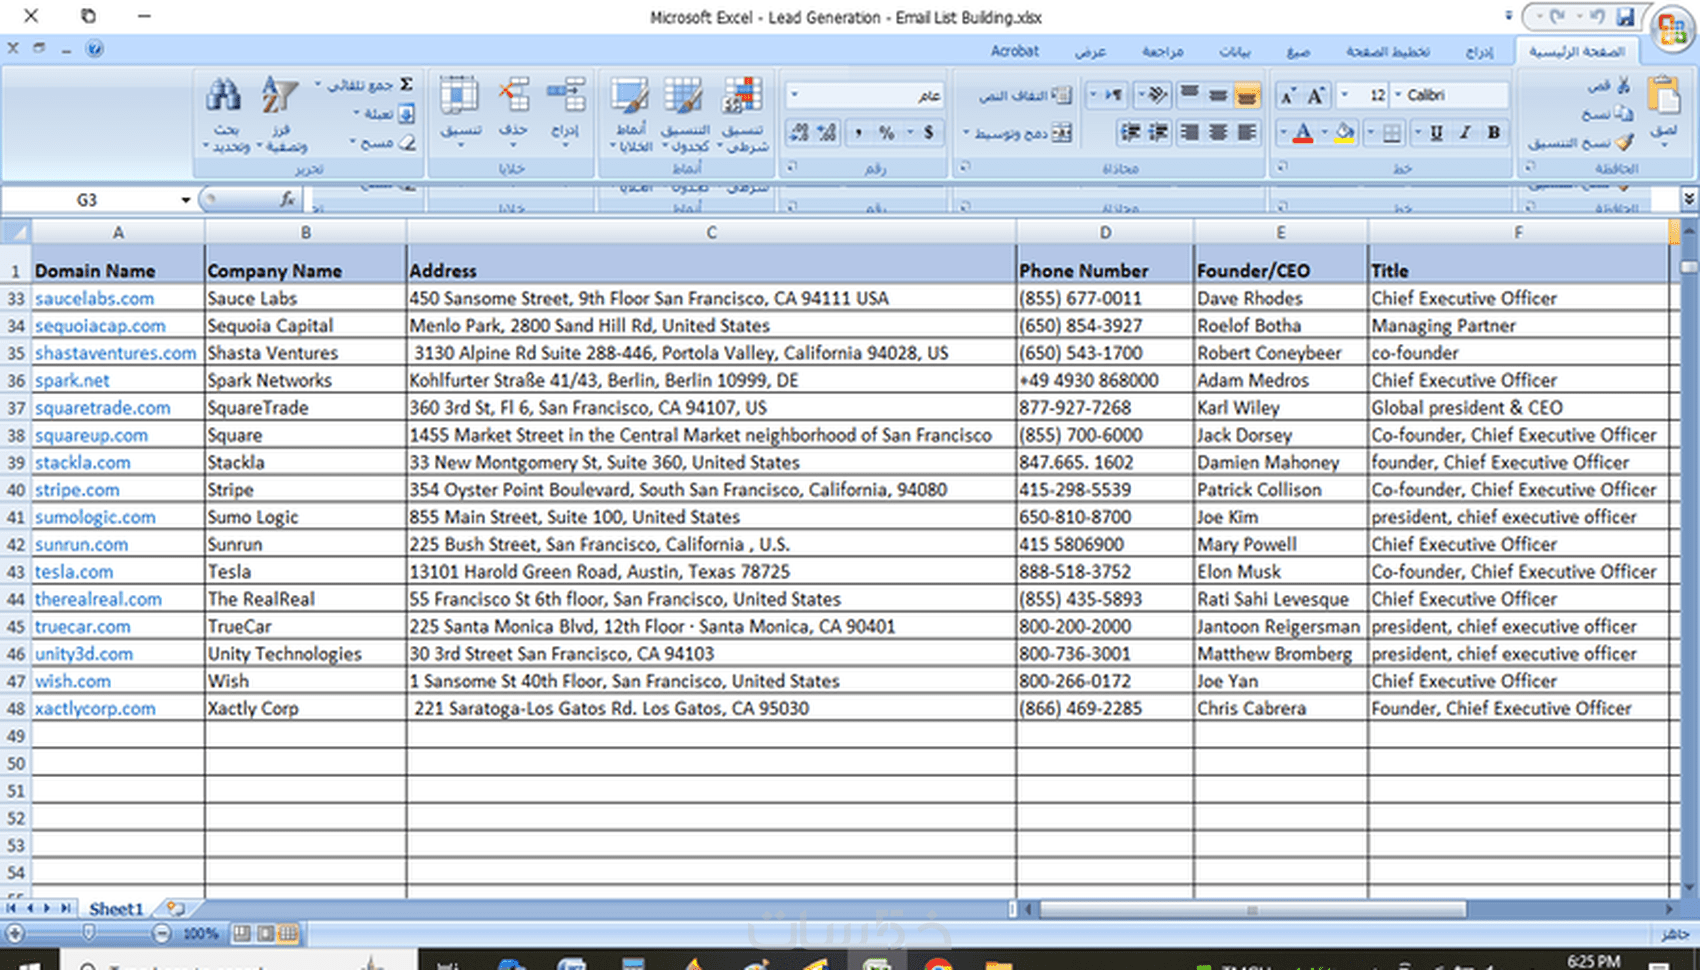This screenshot has height=970, width=1700.
Task: Open the Acrobat ribbon tab
Action: 1015,51
